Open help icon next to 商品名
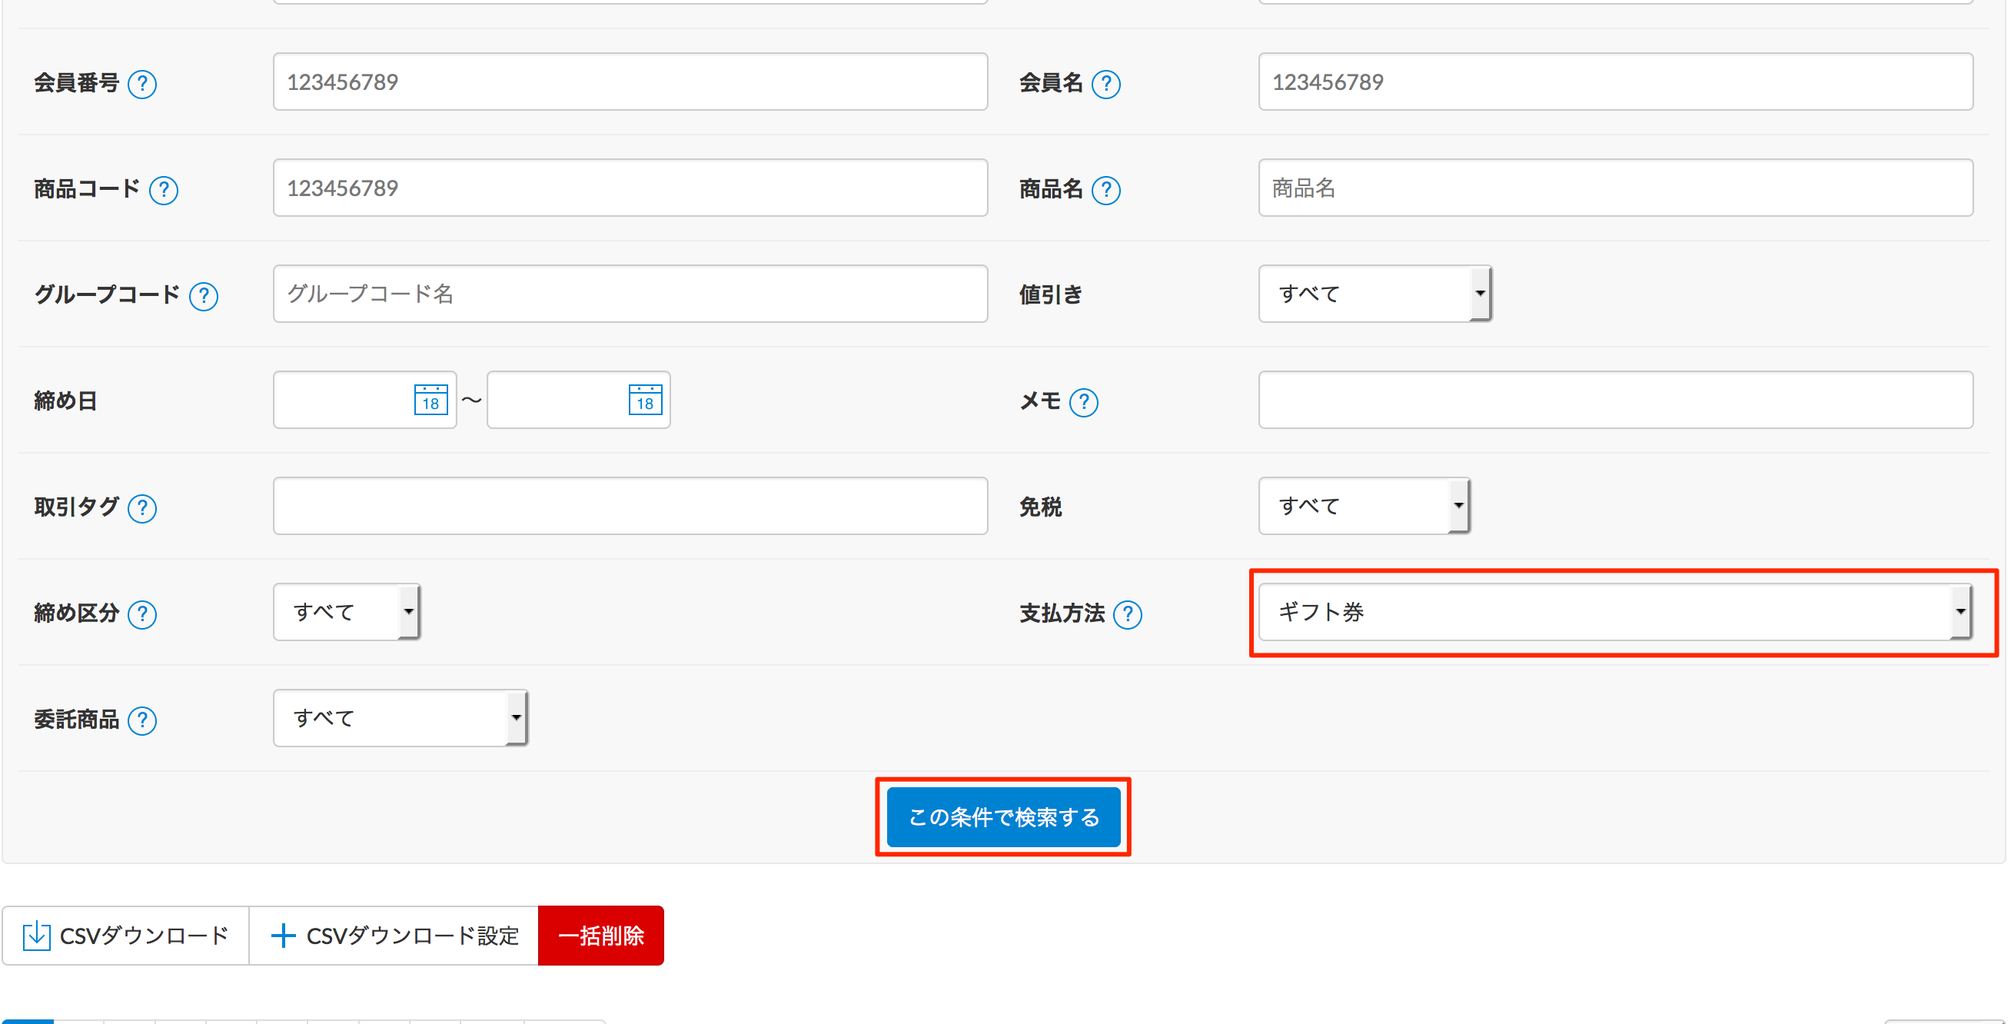 pyautogui.click(x=1106, y=190)
